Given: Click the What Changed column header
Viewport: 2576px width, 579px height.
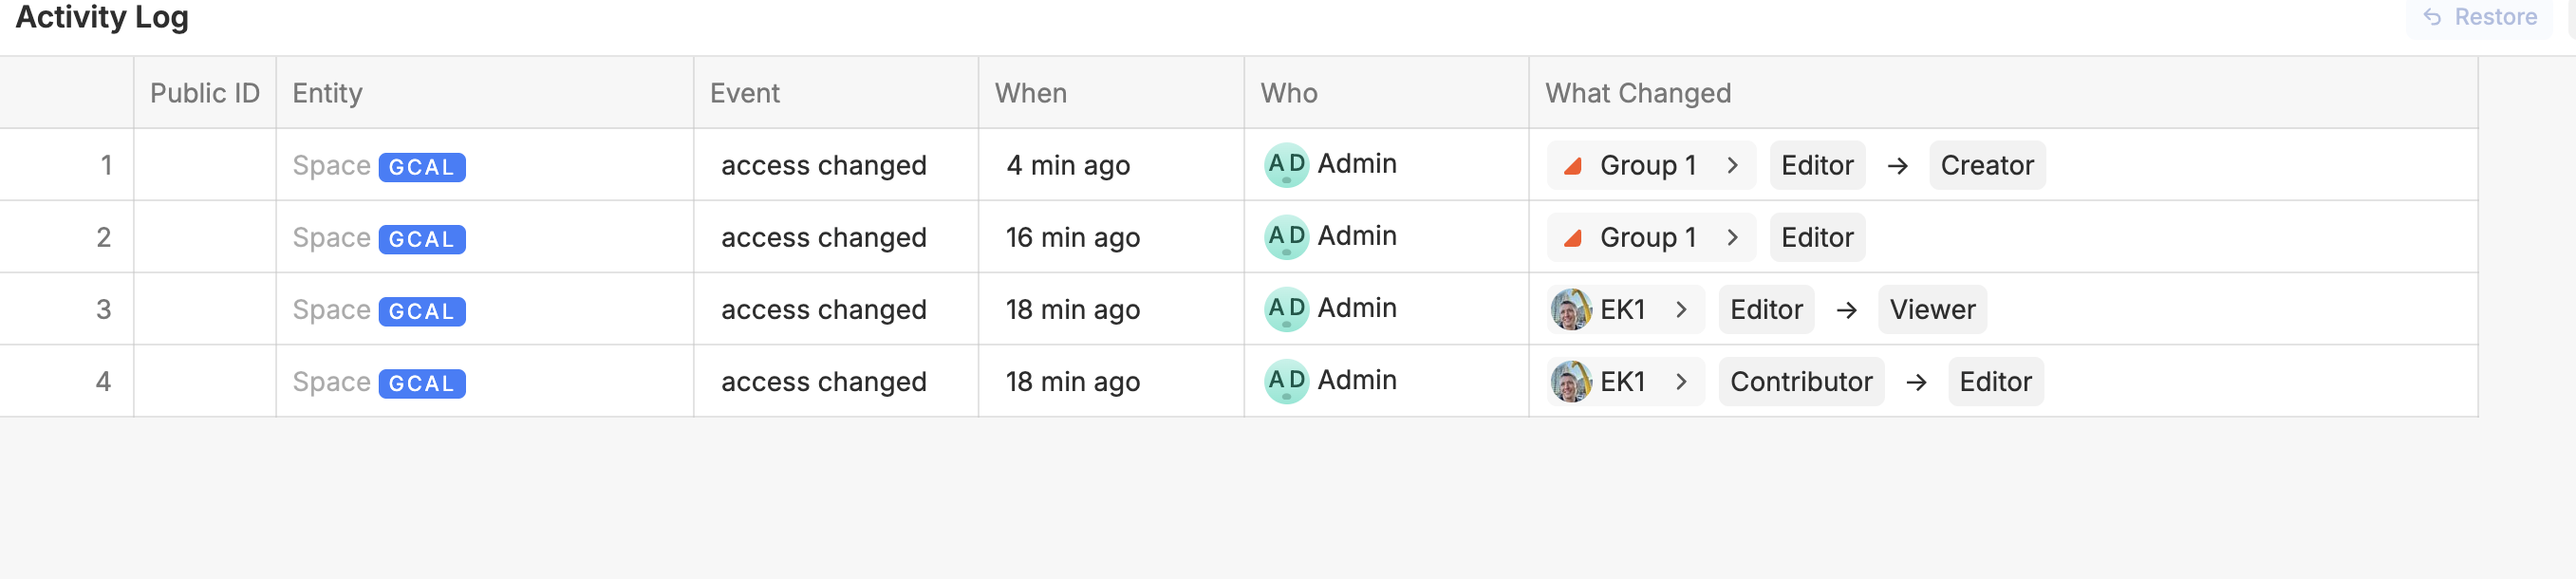Looking at the screenshot, I should [x=1637, y=93].
